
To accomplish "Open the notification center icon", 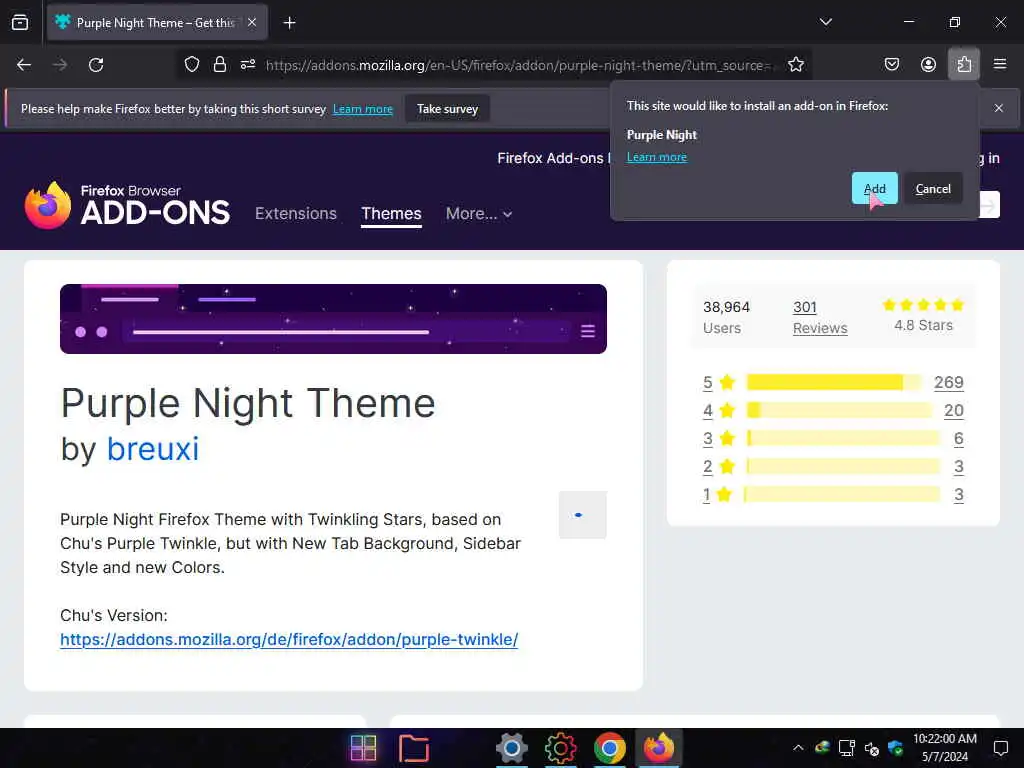I will 1000,748.
